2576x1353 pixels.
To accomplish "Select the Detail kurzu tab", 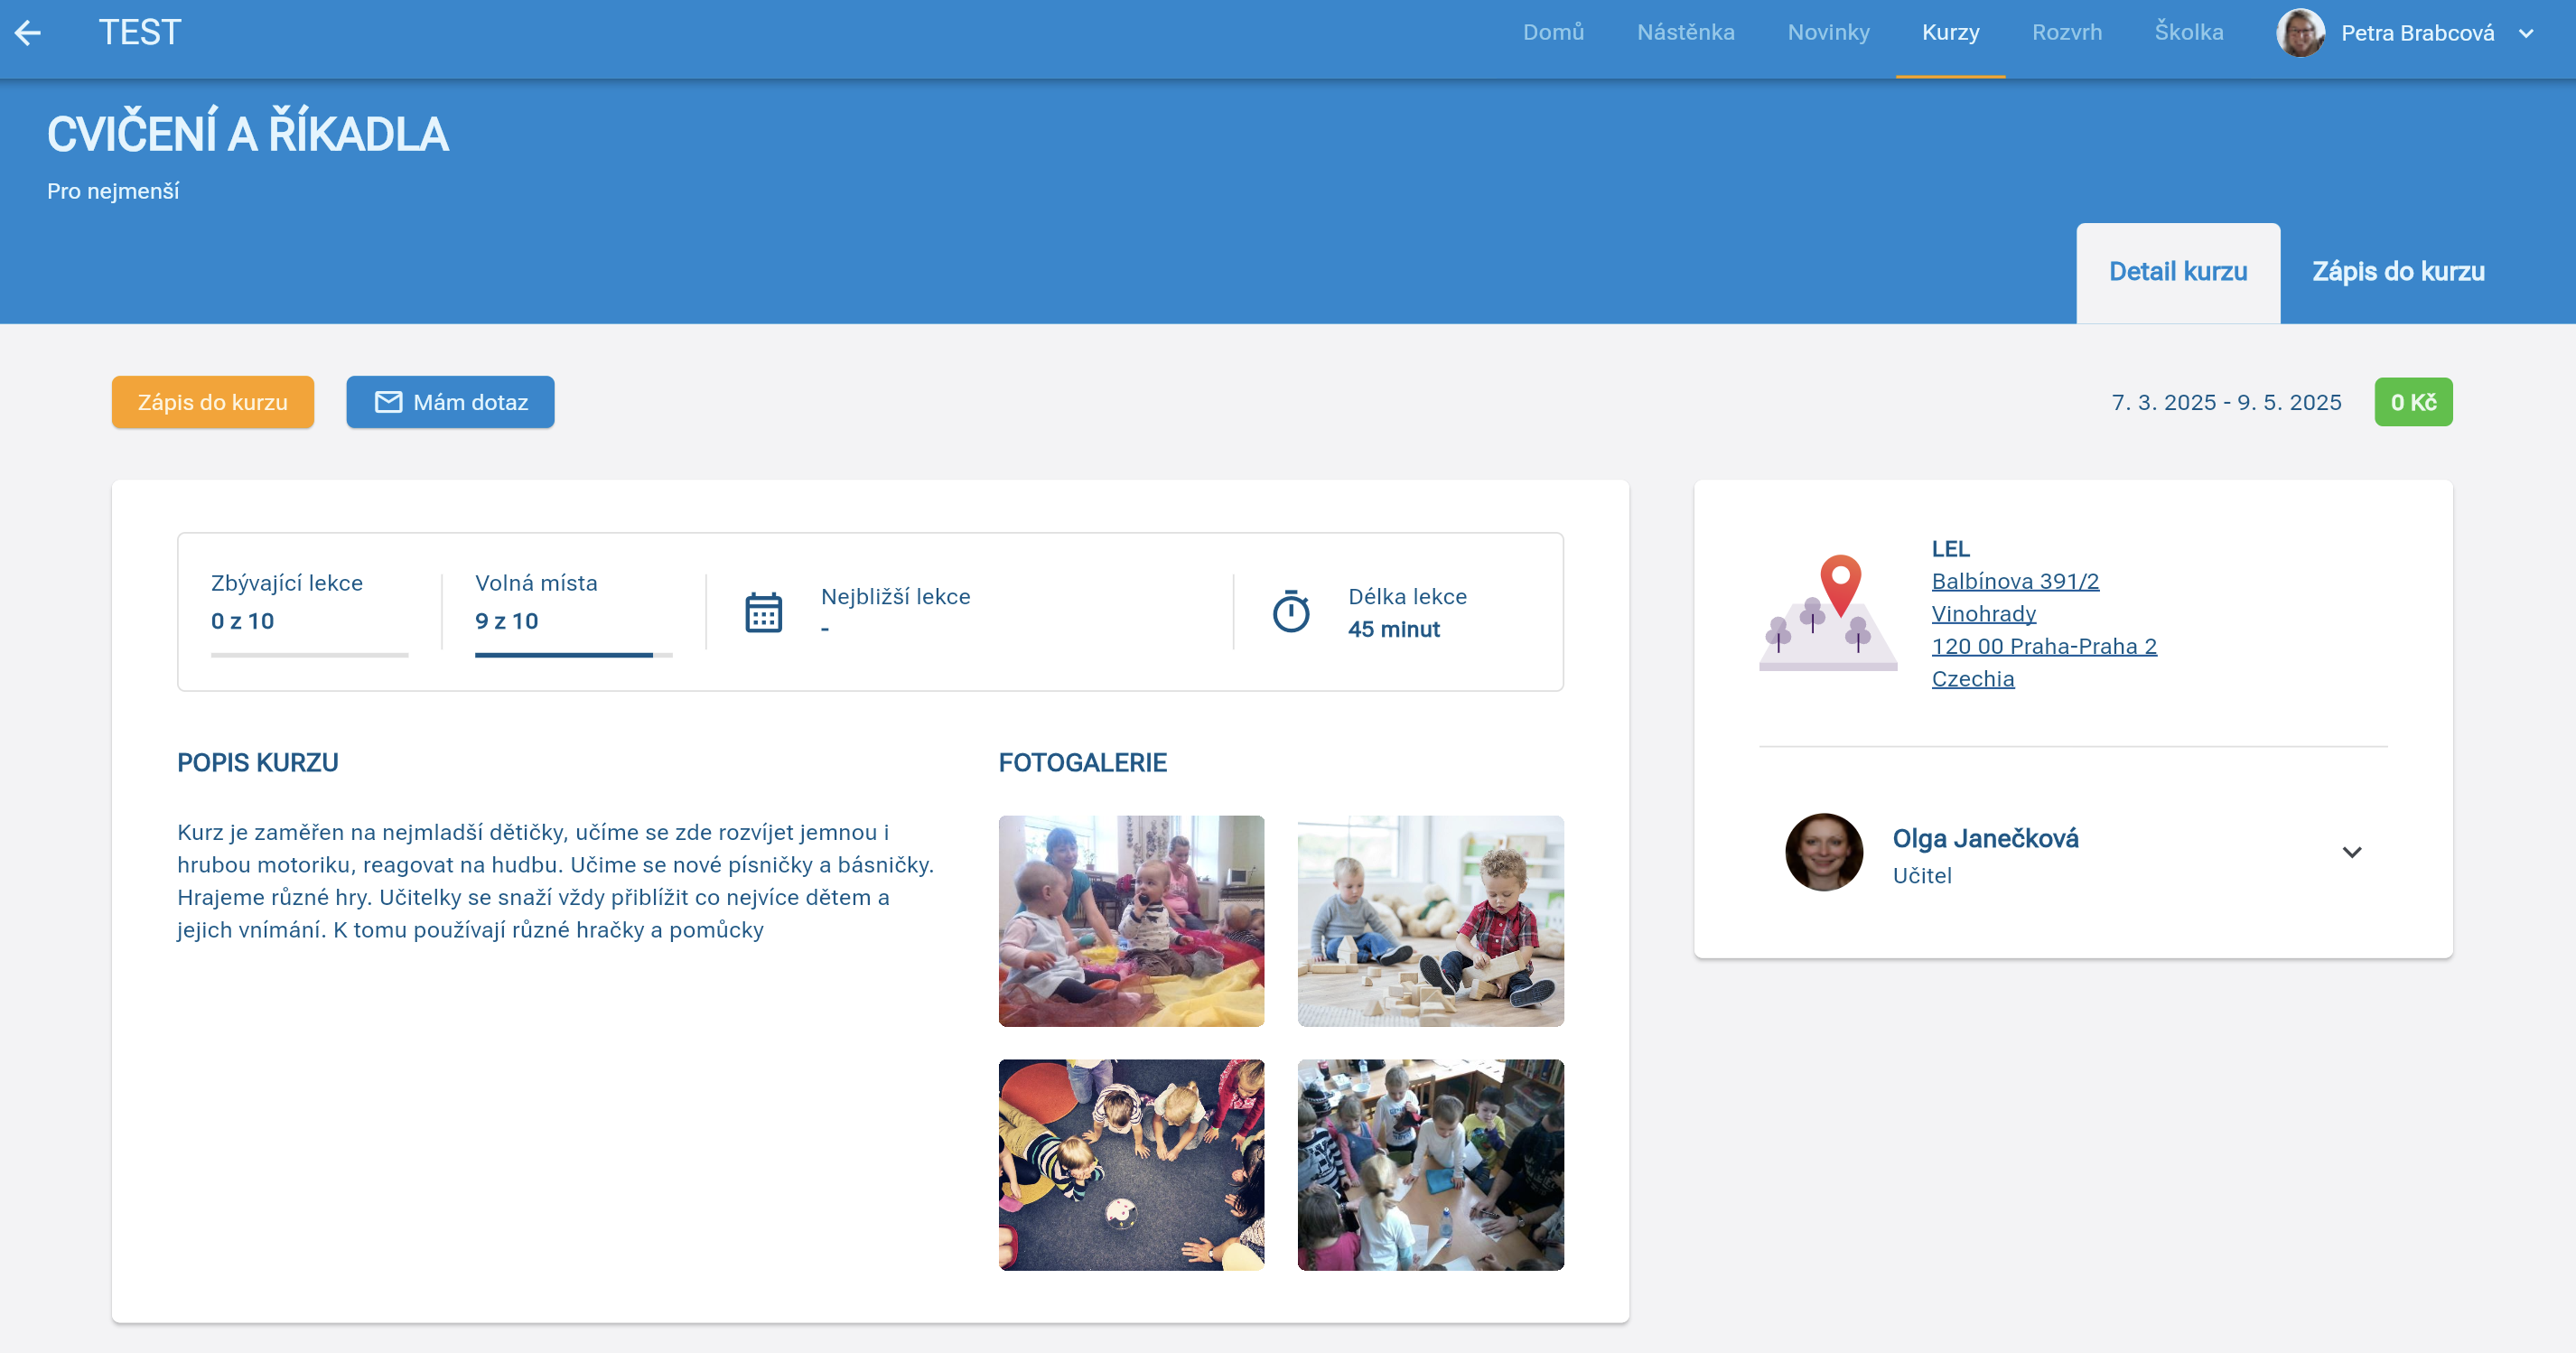I will pos(2177,272).
